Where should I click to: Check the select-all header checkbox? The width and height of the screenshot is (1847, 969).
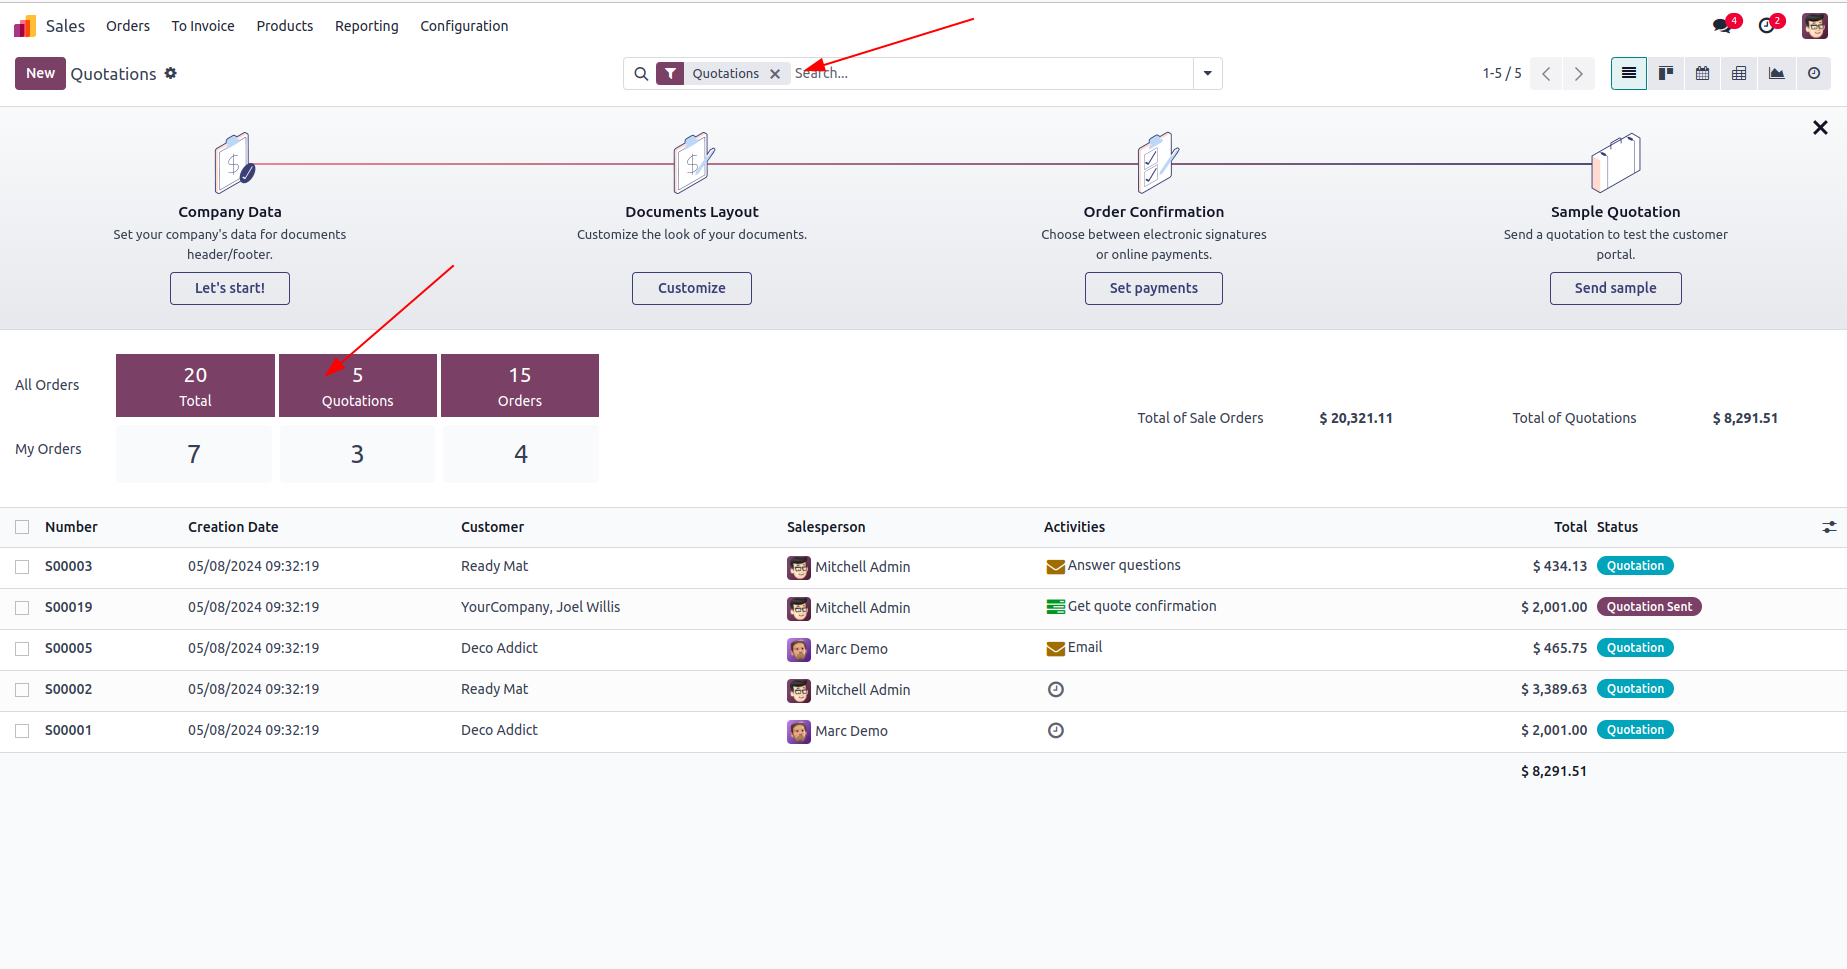click(22, 527)
